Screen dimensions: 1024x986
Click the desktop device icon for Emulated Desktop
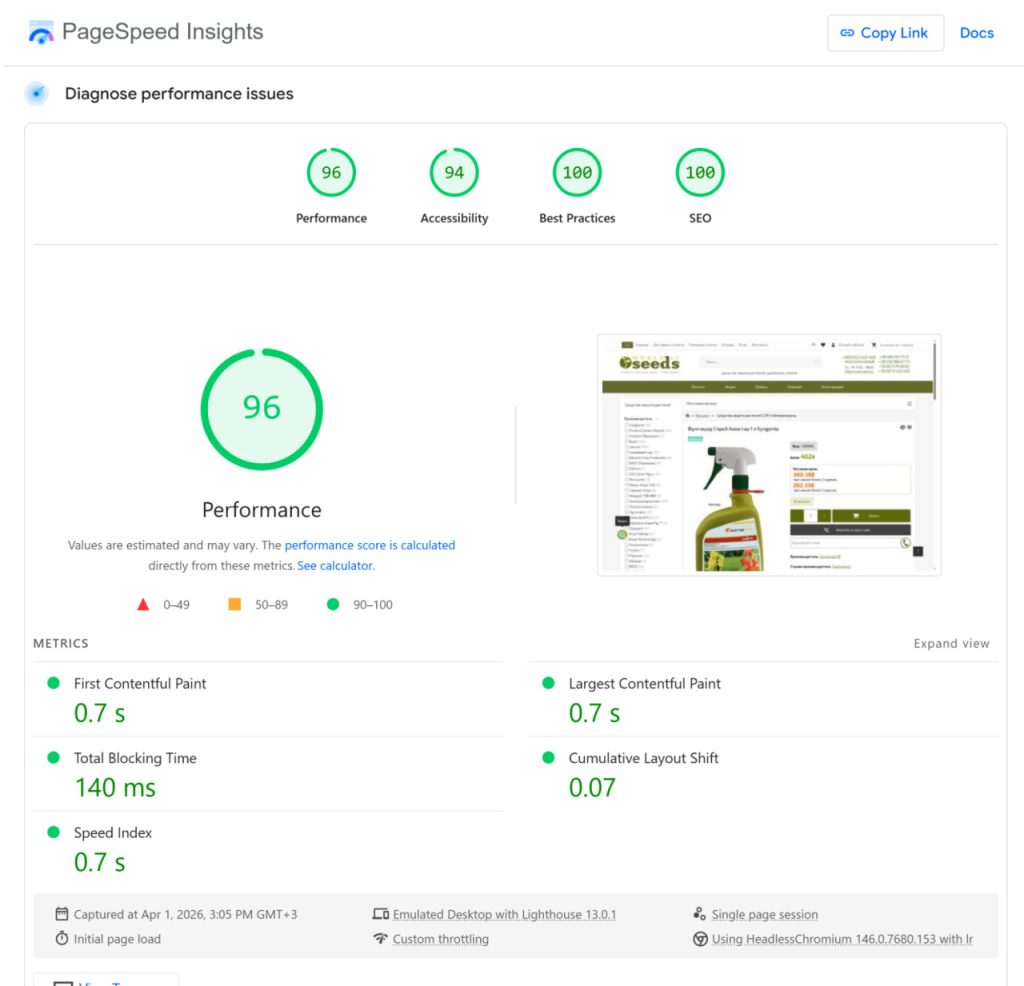(380, 914)
